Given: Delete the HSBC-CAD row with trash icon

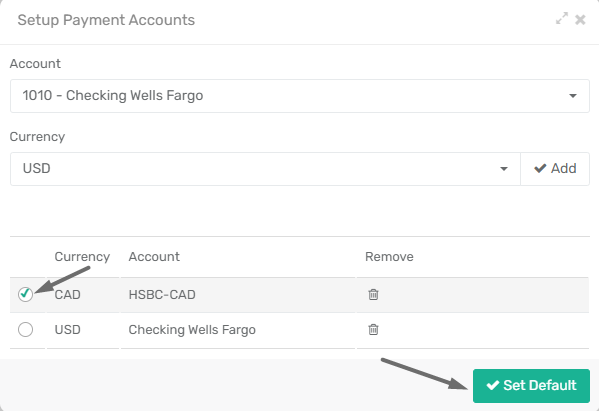Looking at the screenshot, I should [373, 294].
